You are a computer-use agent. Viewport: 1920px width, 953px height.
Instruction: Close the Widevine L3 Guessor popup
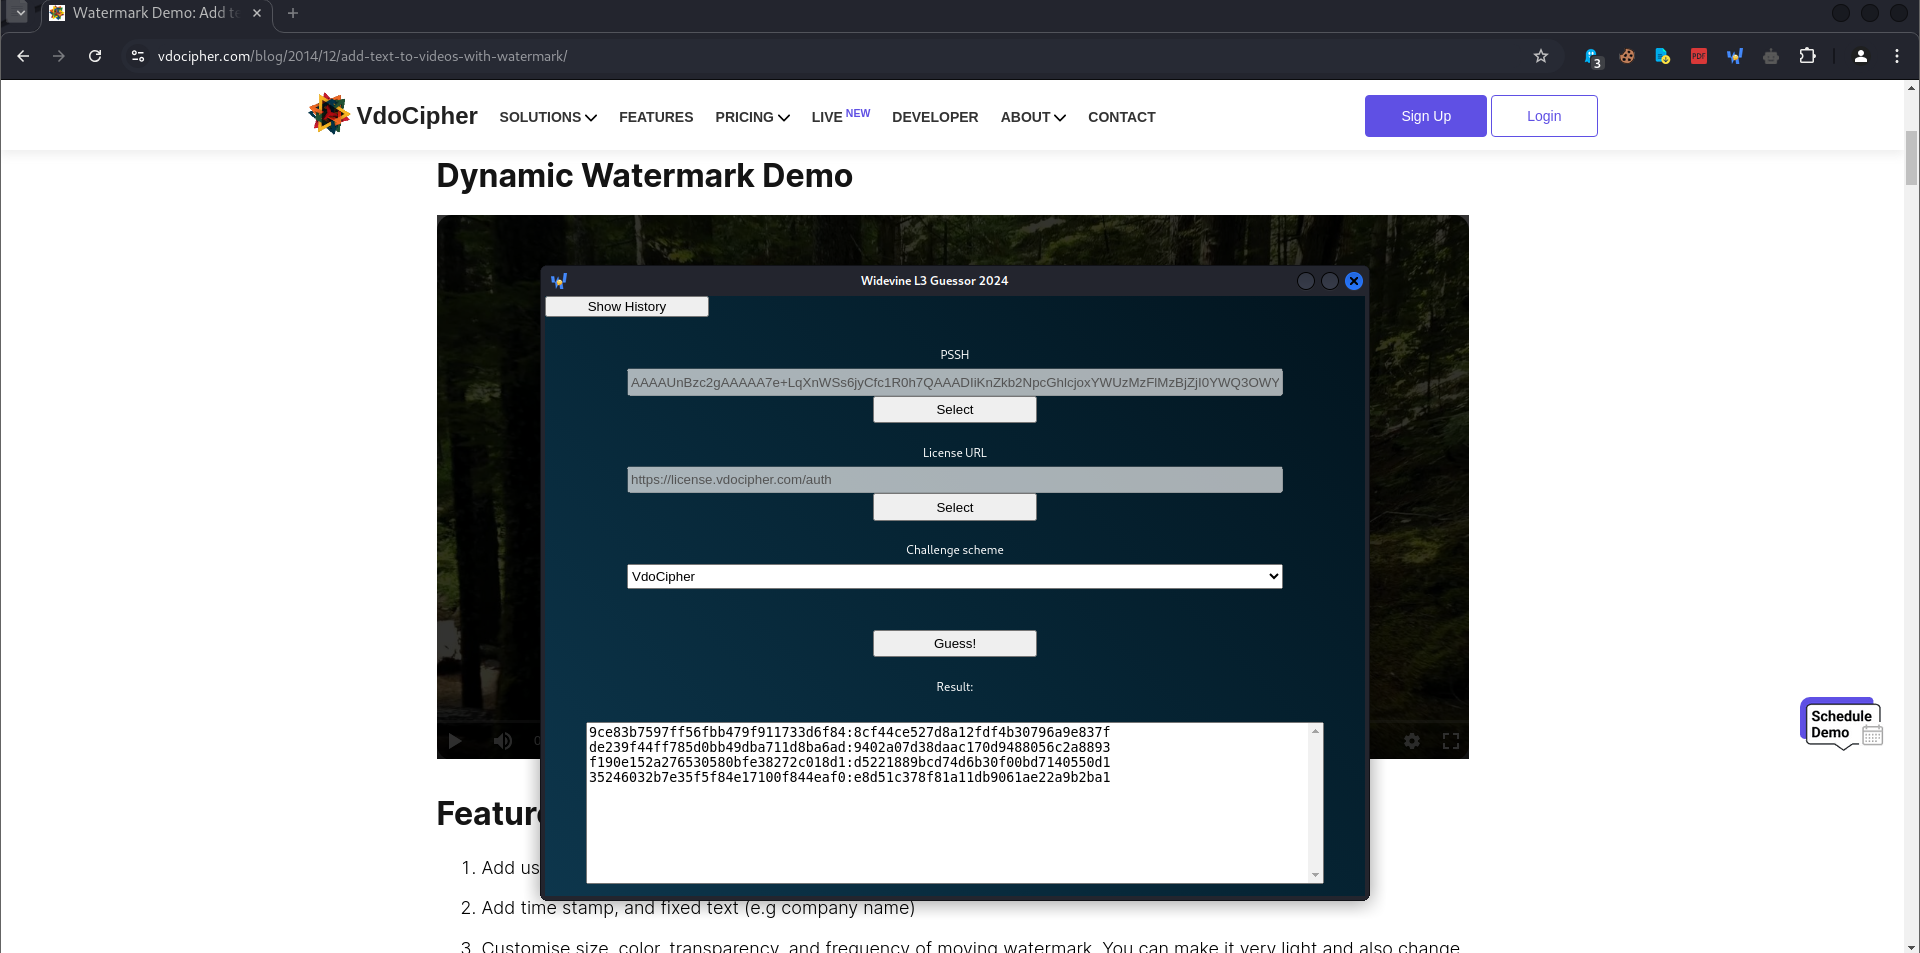1354,281
